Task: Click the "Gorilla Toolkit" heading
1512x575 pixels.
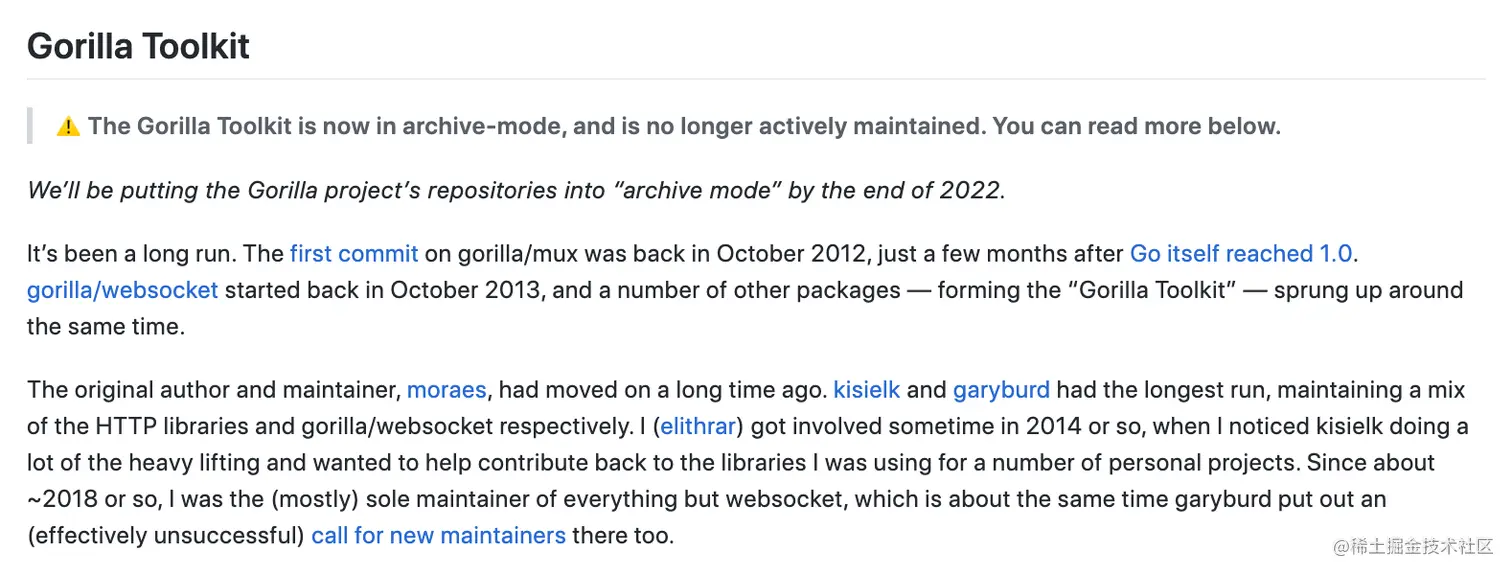Action: (x=138, y=47)
